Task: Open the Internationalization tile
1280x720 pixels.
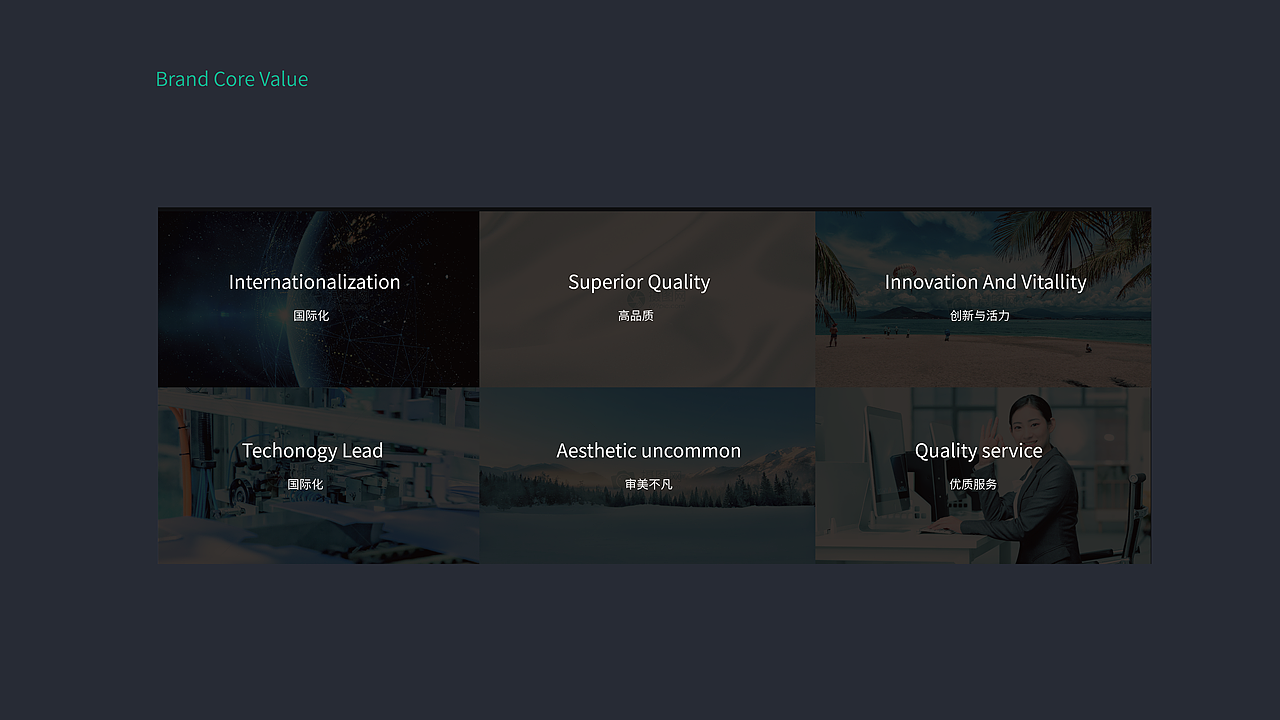Action: coord(318,298)
